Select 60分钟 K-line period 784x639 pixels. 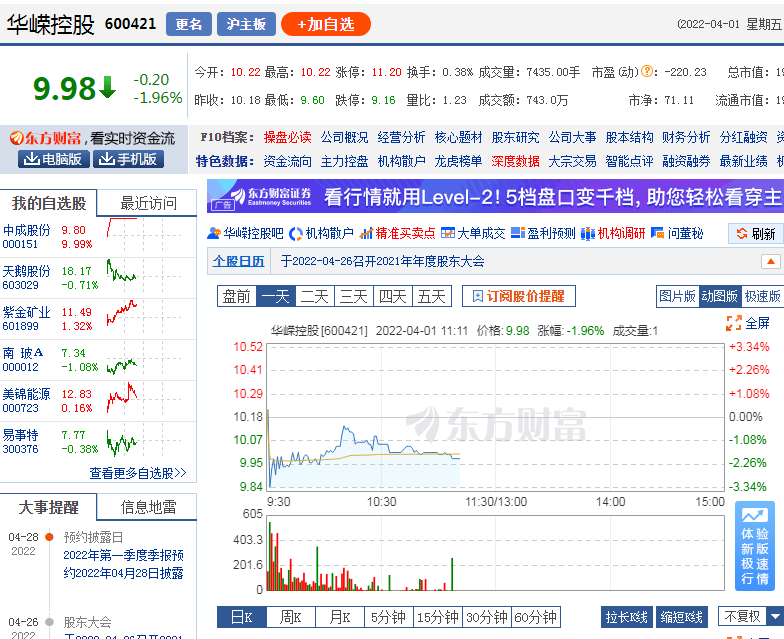click(x=536, y=617)
